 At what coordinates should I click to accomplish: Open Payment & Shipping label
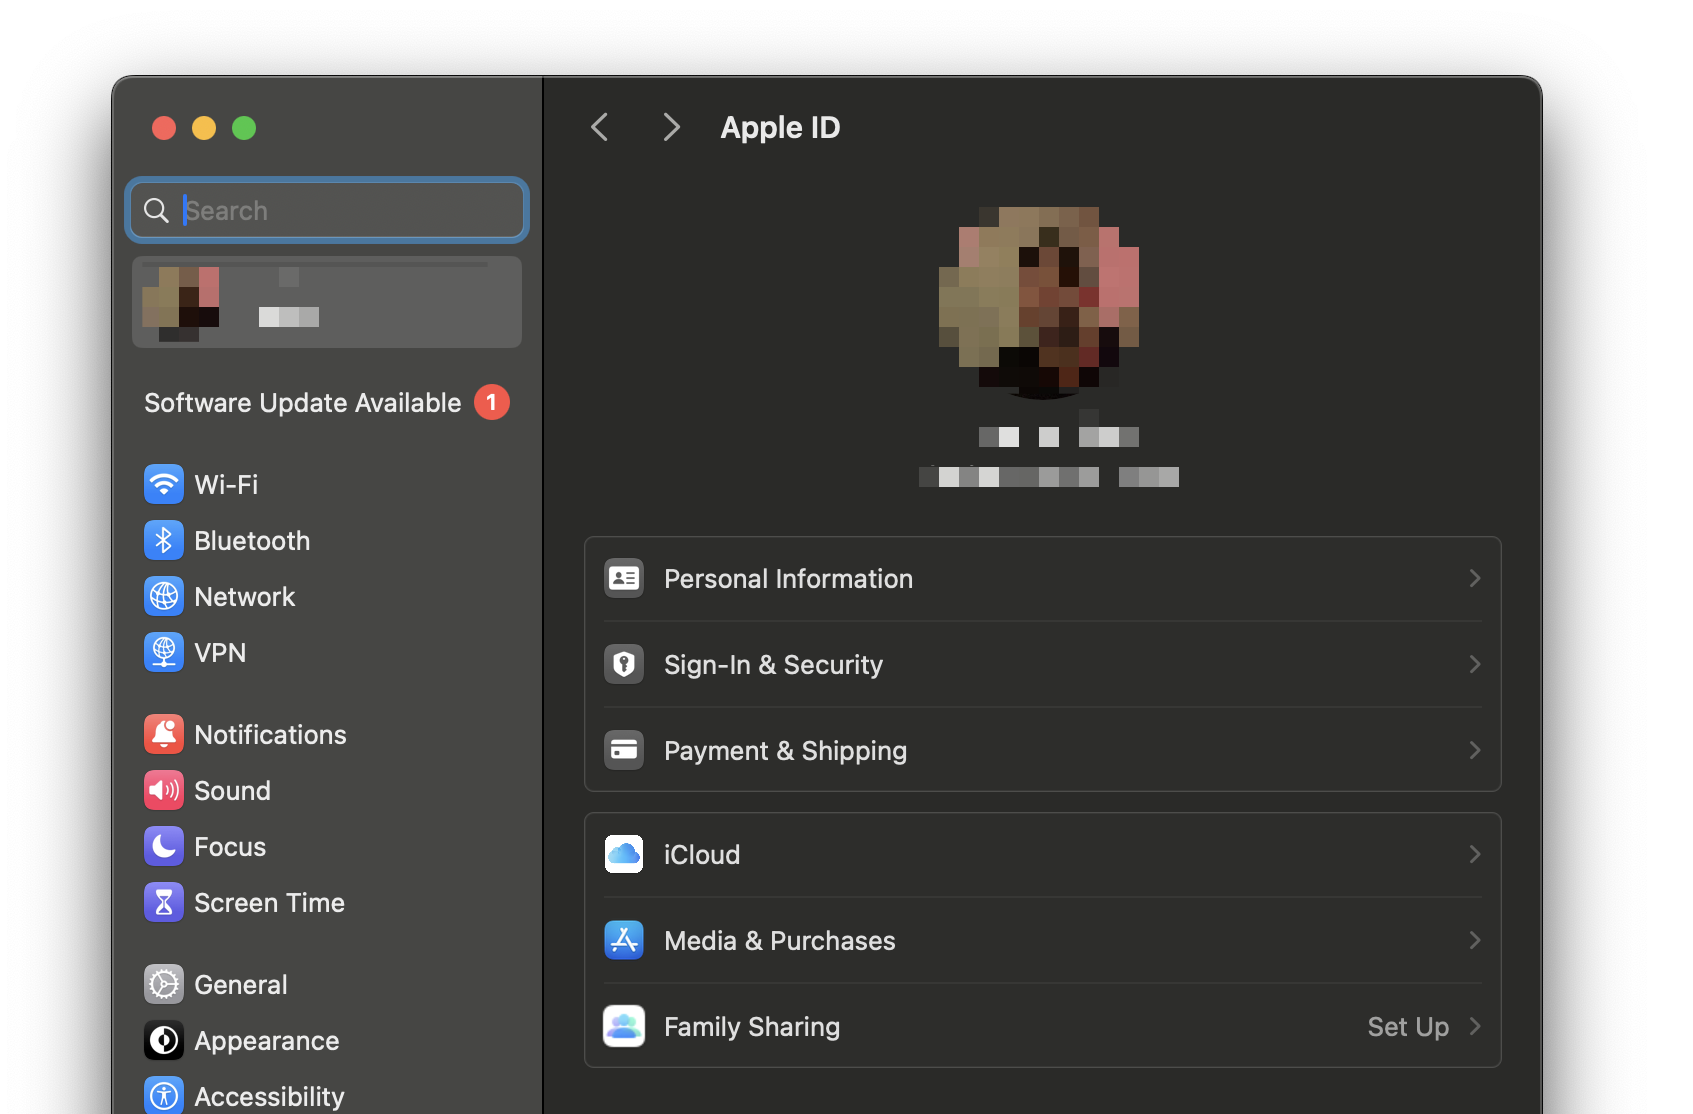click(785, 751)
